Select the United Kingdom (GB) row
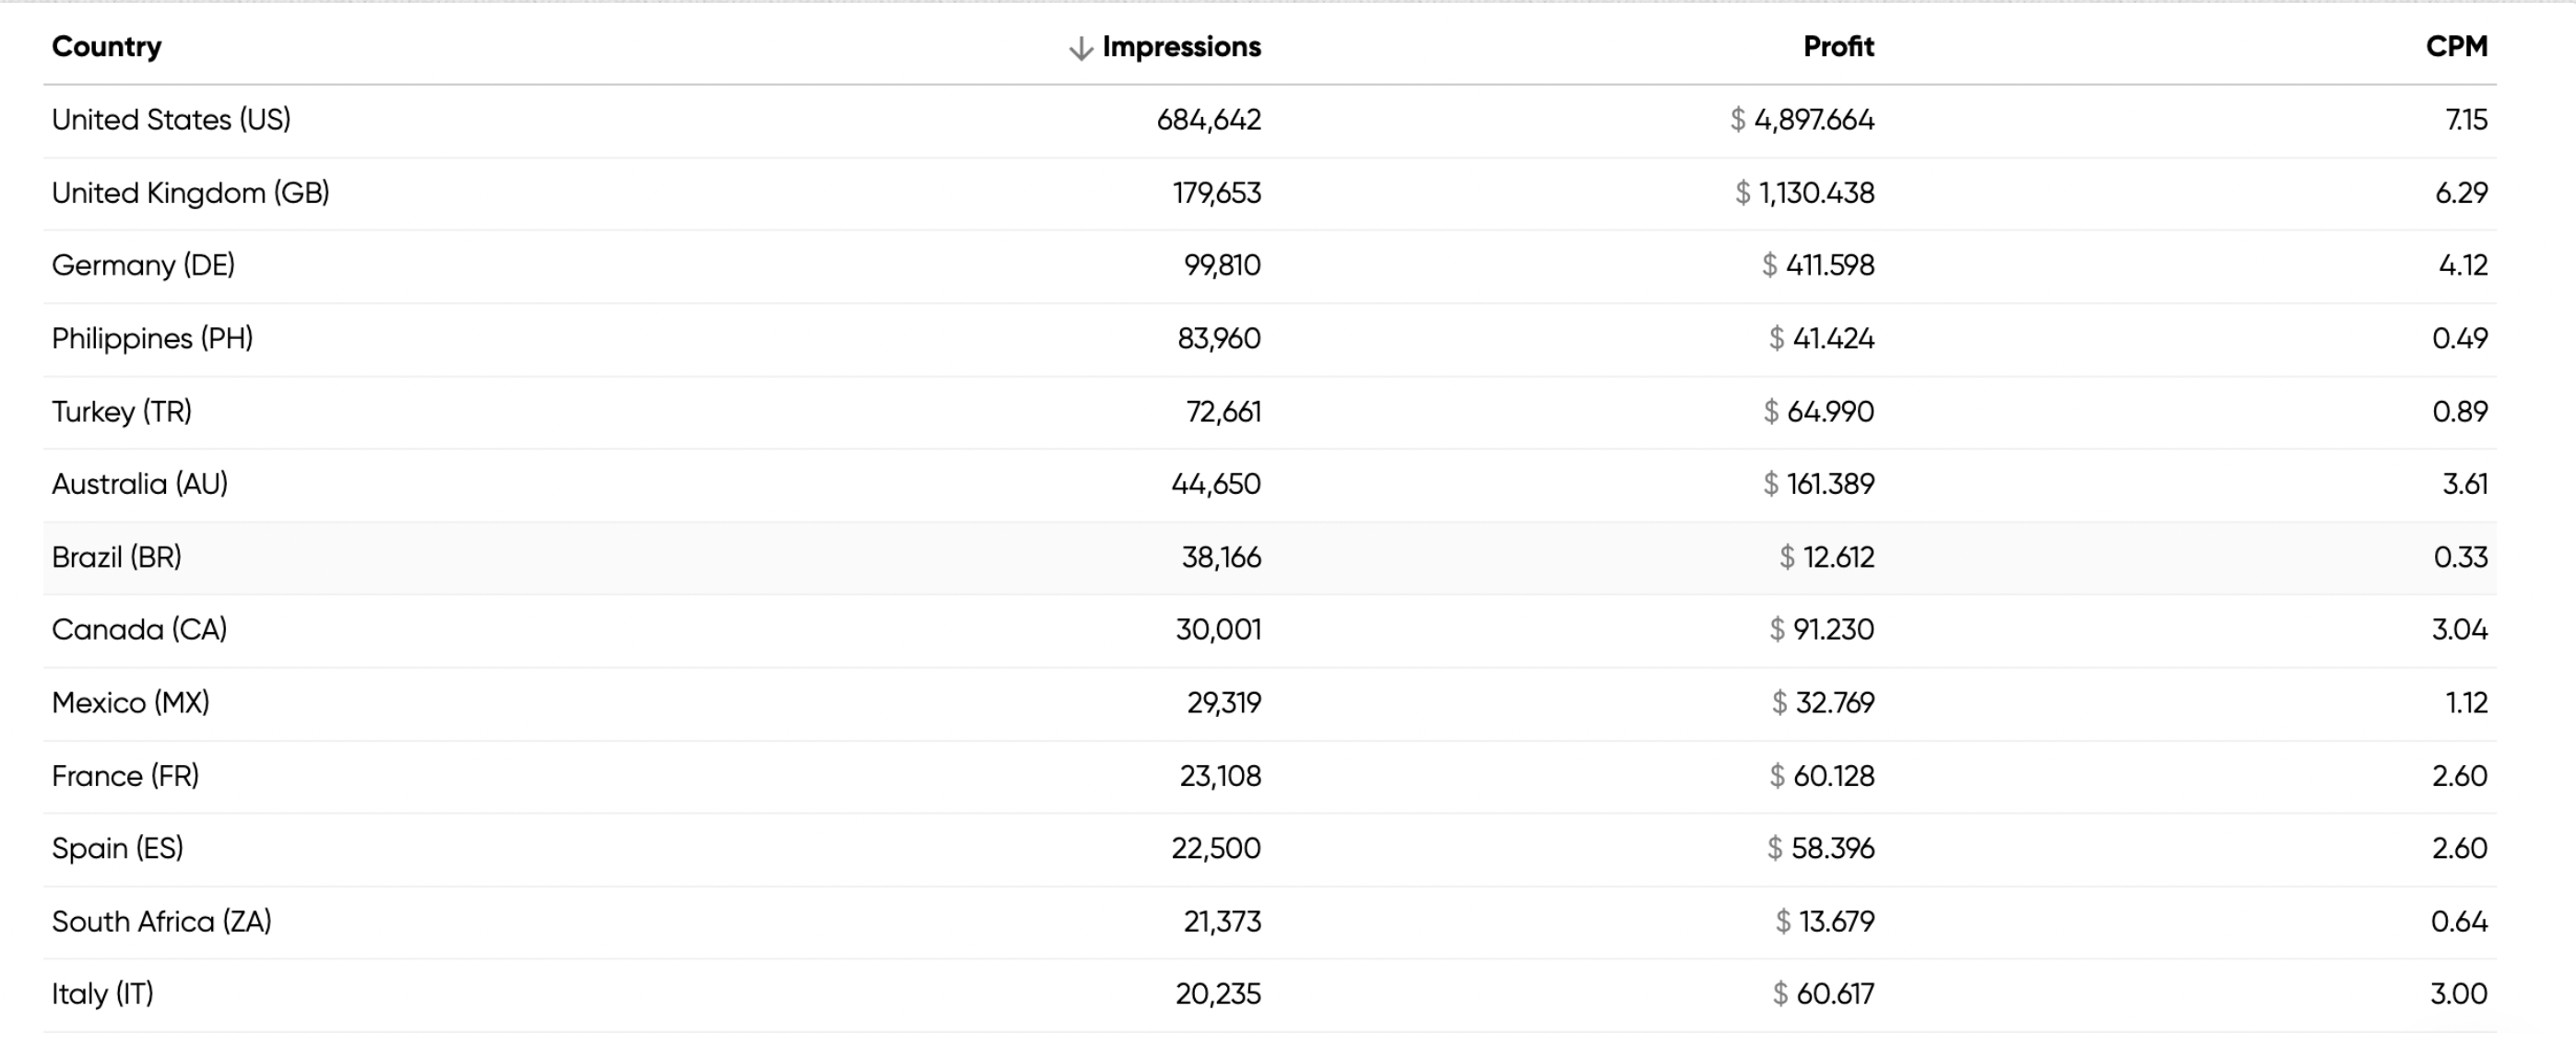The width and height of the screenshot is (2576, 1046). pyautogui.click(x=1270, y=193)
